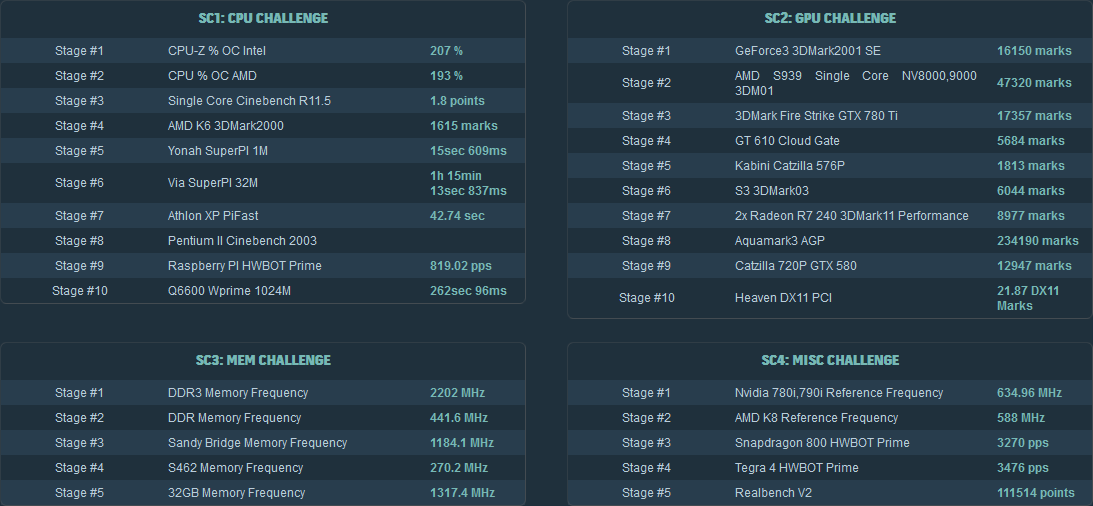Open the Q6600 Wprime 1024M stage
1093x506 pixels.
229,291
